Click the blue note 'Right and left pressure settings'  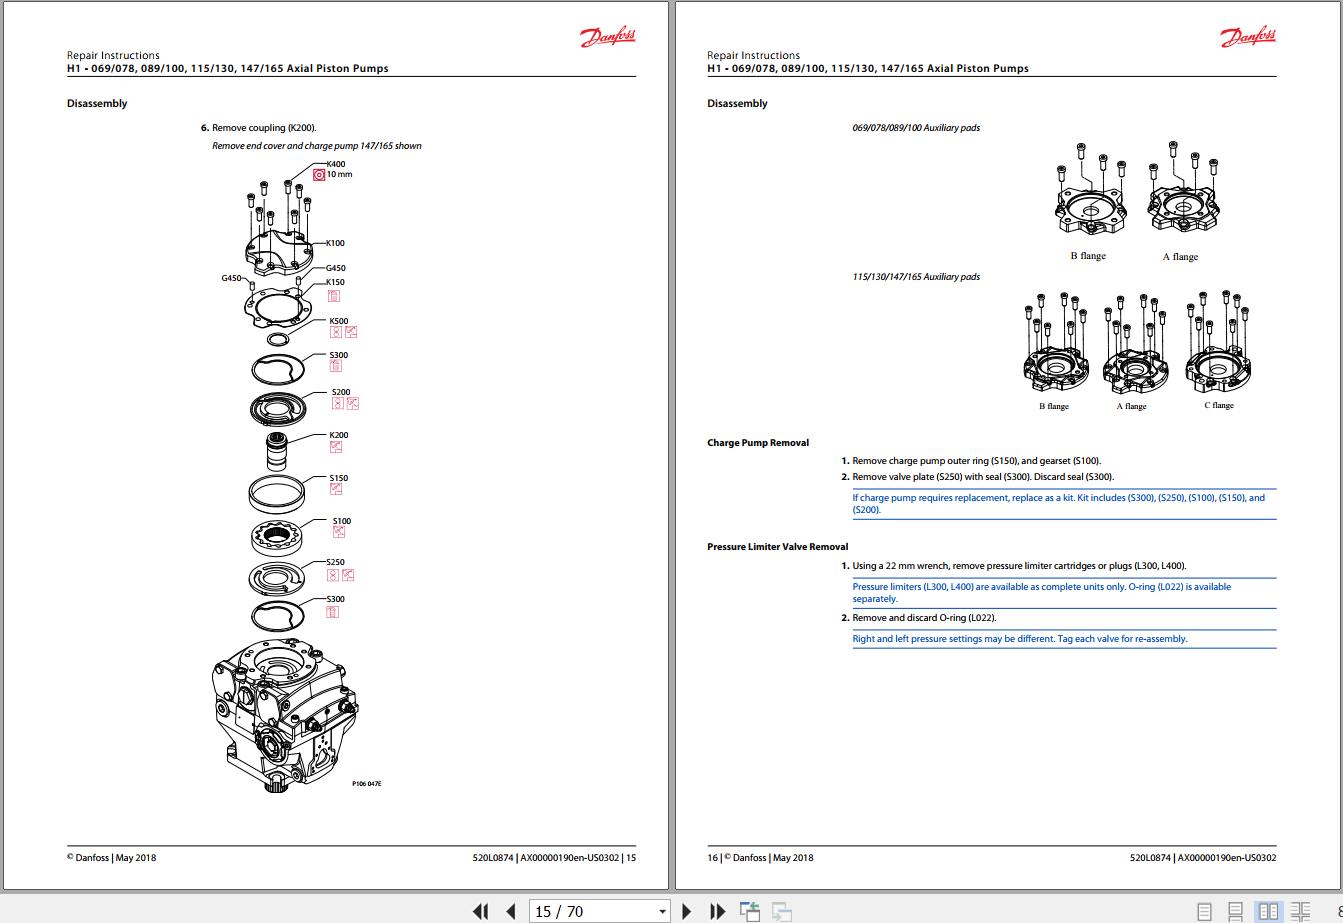tap(1020, 639)
